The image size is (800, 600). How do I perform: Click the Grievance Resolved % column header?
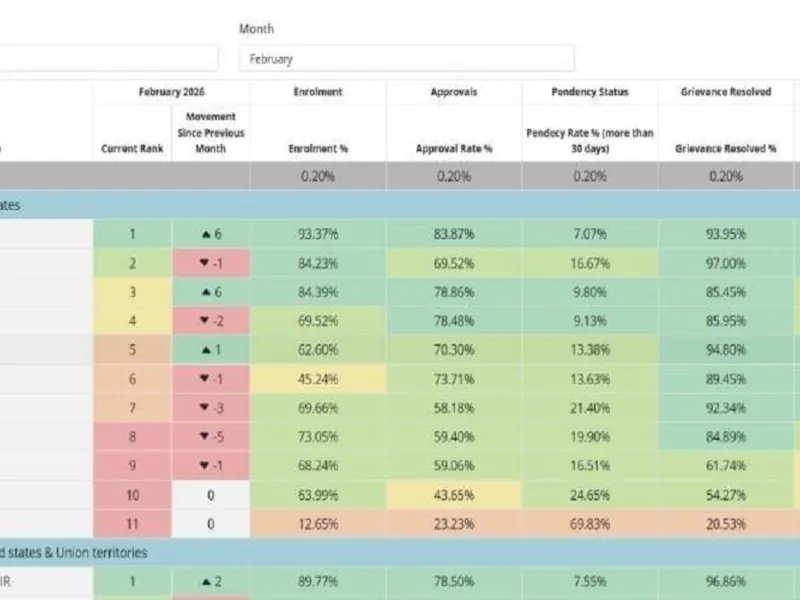pos(726,148)
